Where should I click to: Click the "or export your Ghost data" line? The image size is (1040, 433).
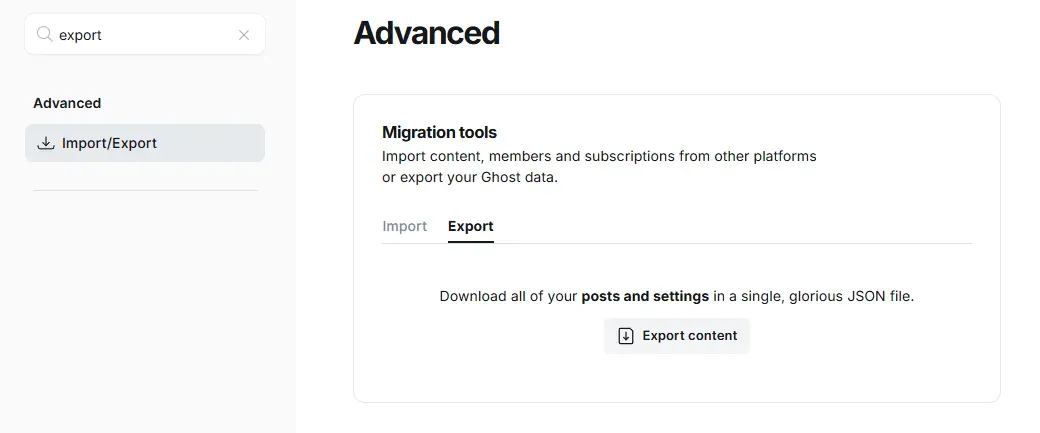coord(469,178)
